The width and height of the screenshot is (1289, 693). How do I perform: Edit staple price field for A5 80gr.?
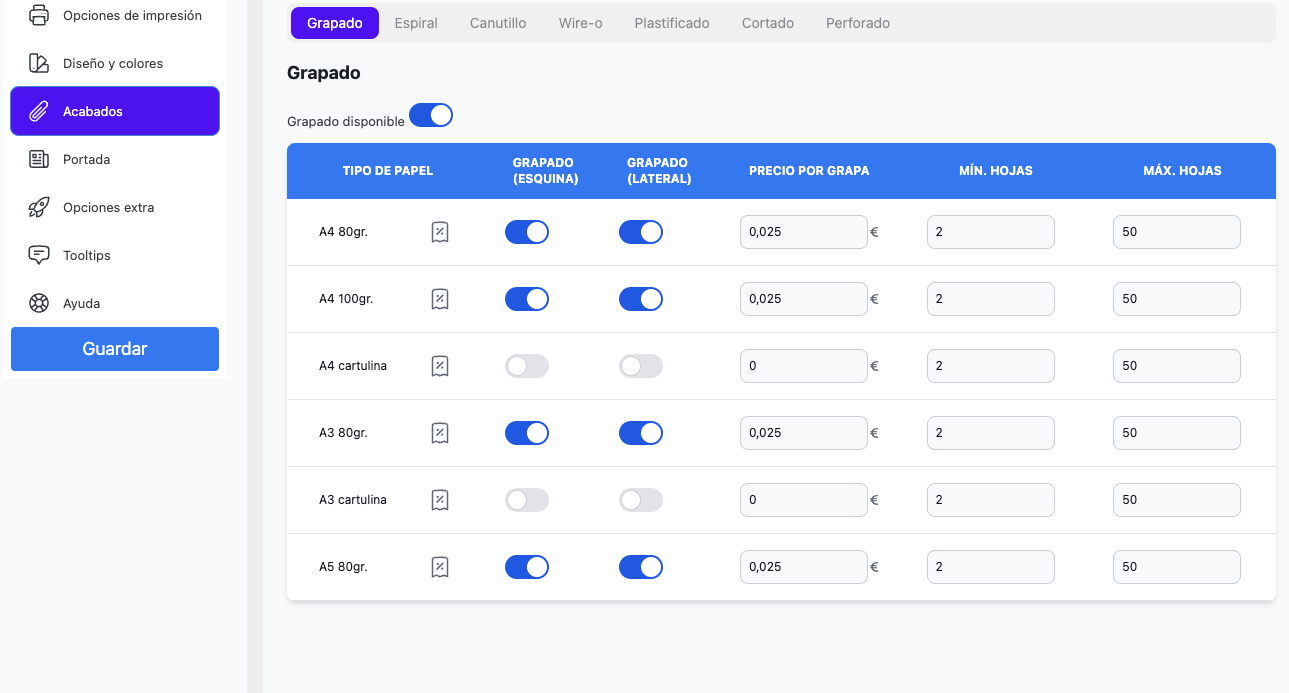[x=804, y=567]
